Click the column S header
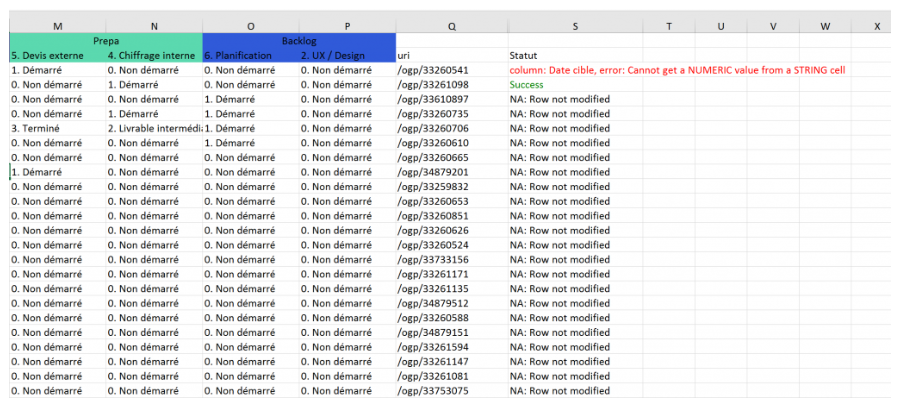 pos(575,26)
